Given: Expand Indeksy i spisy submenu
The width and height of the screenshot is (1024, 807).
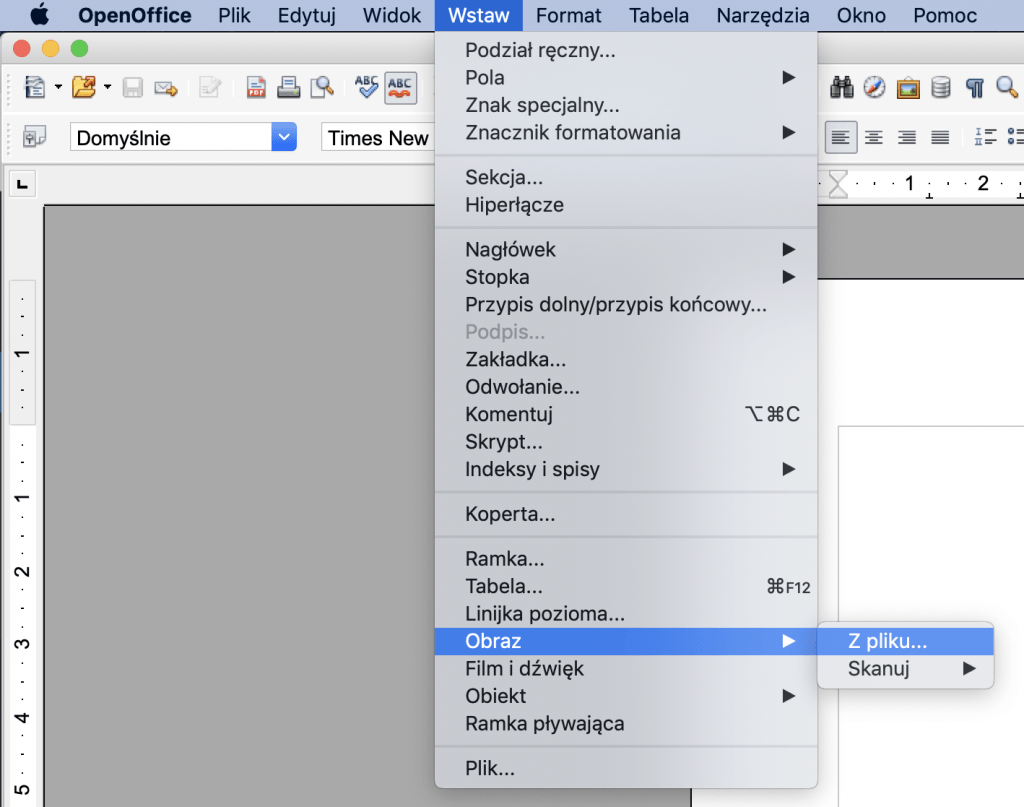Looking at the screenshot, I should click(626, 469).
